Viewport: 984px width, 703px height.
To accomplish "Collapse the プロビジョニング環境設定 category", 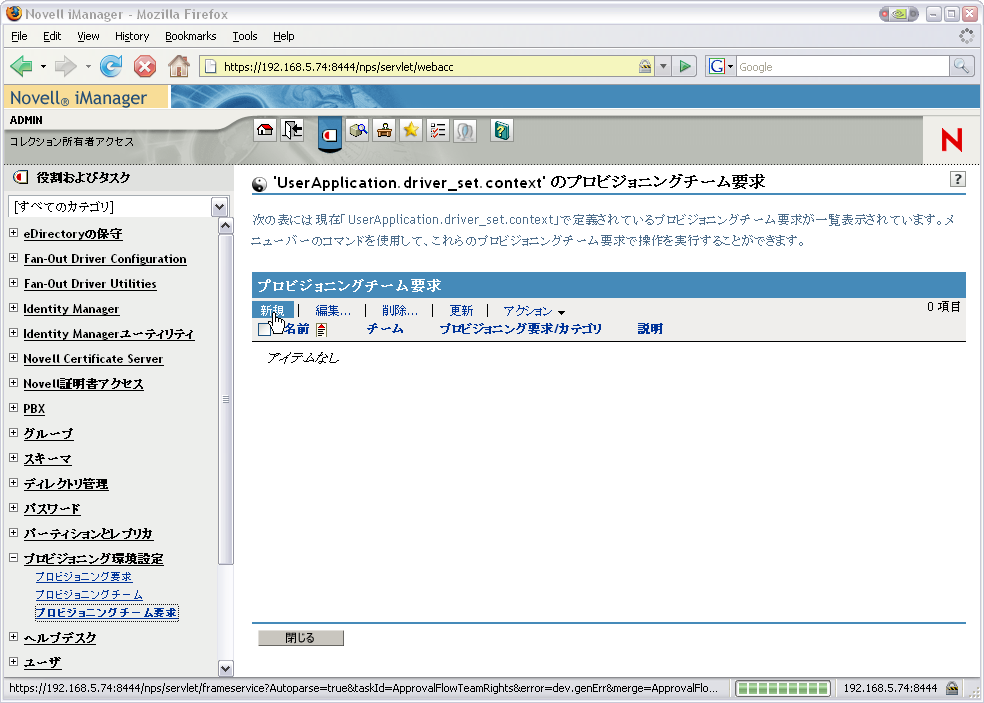I will 13,557.
